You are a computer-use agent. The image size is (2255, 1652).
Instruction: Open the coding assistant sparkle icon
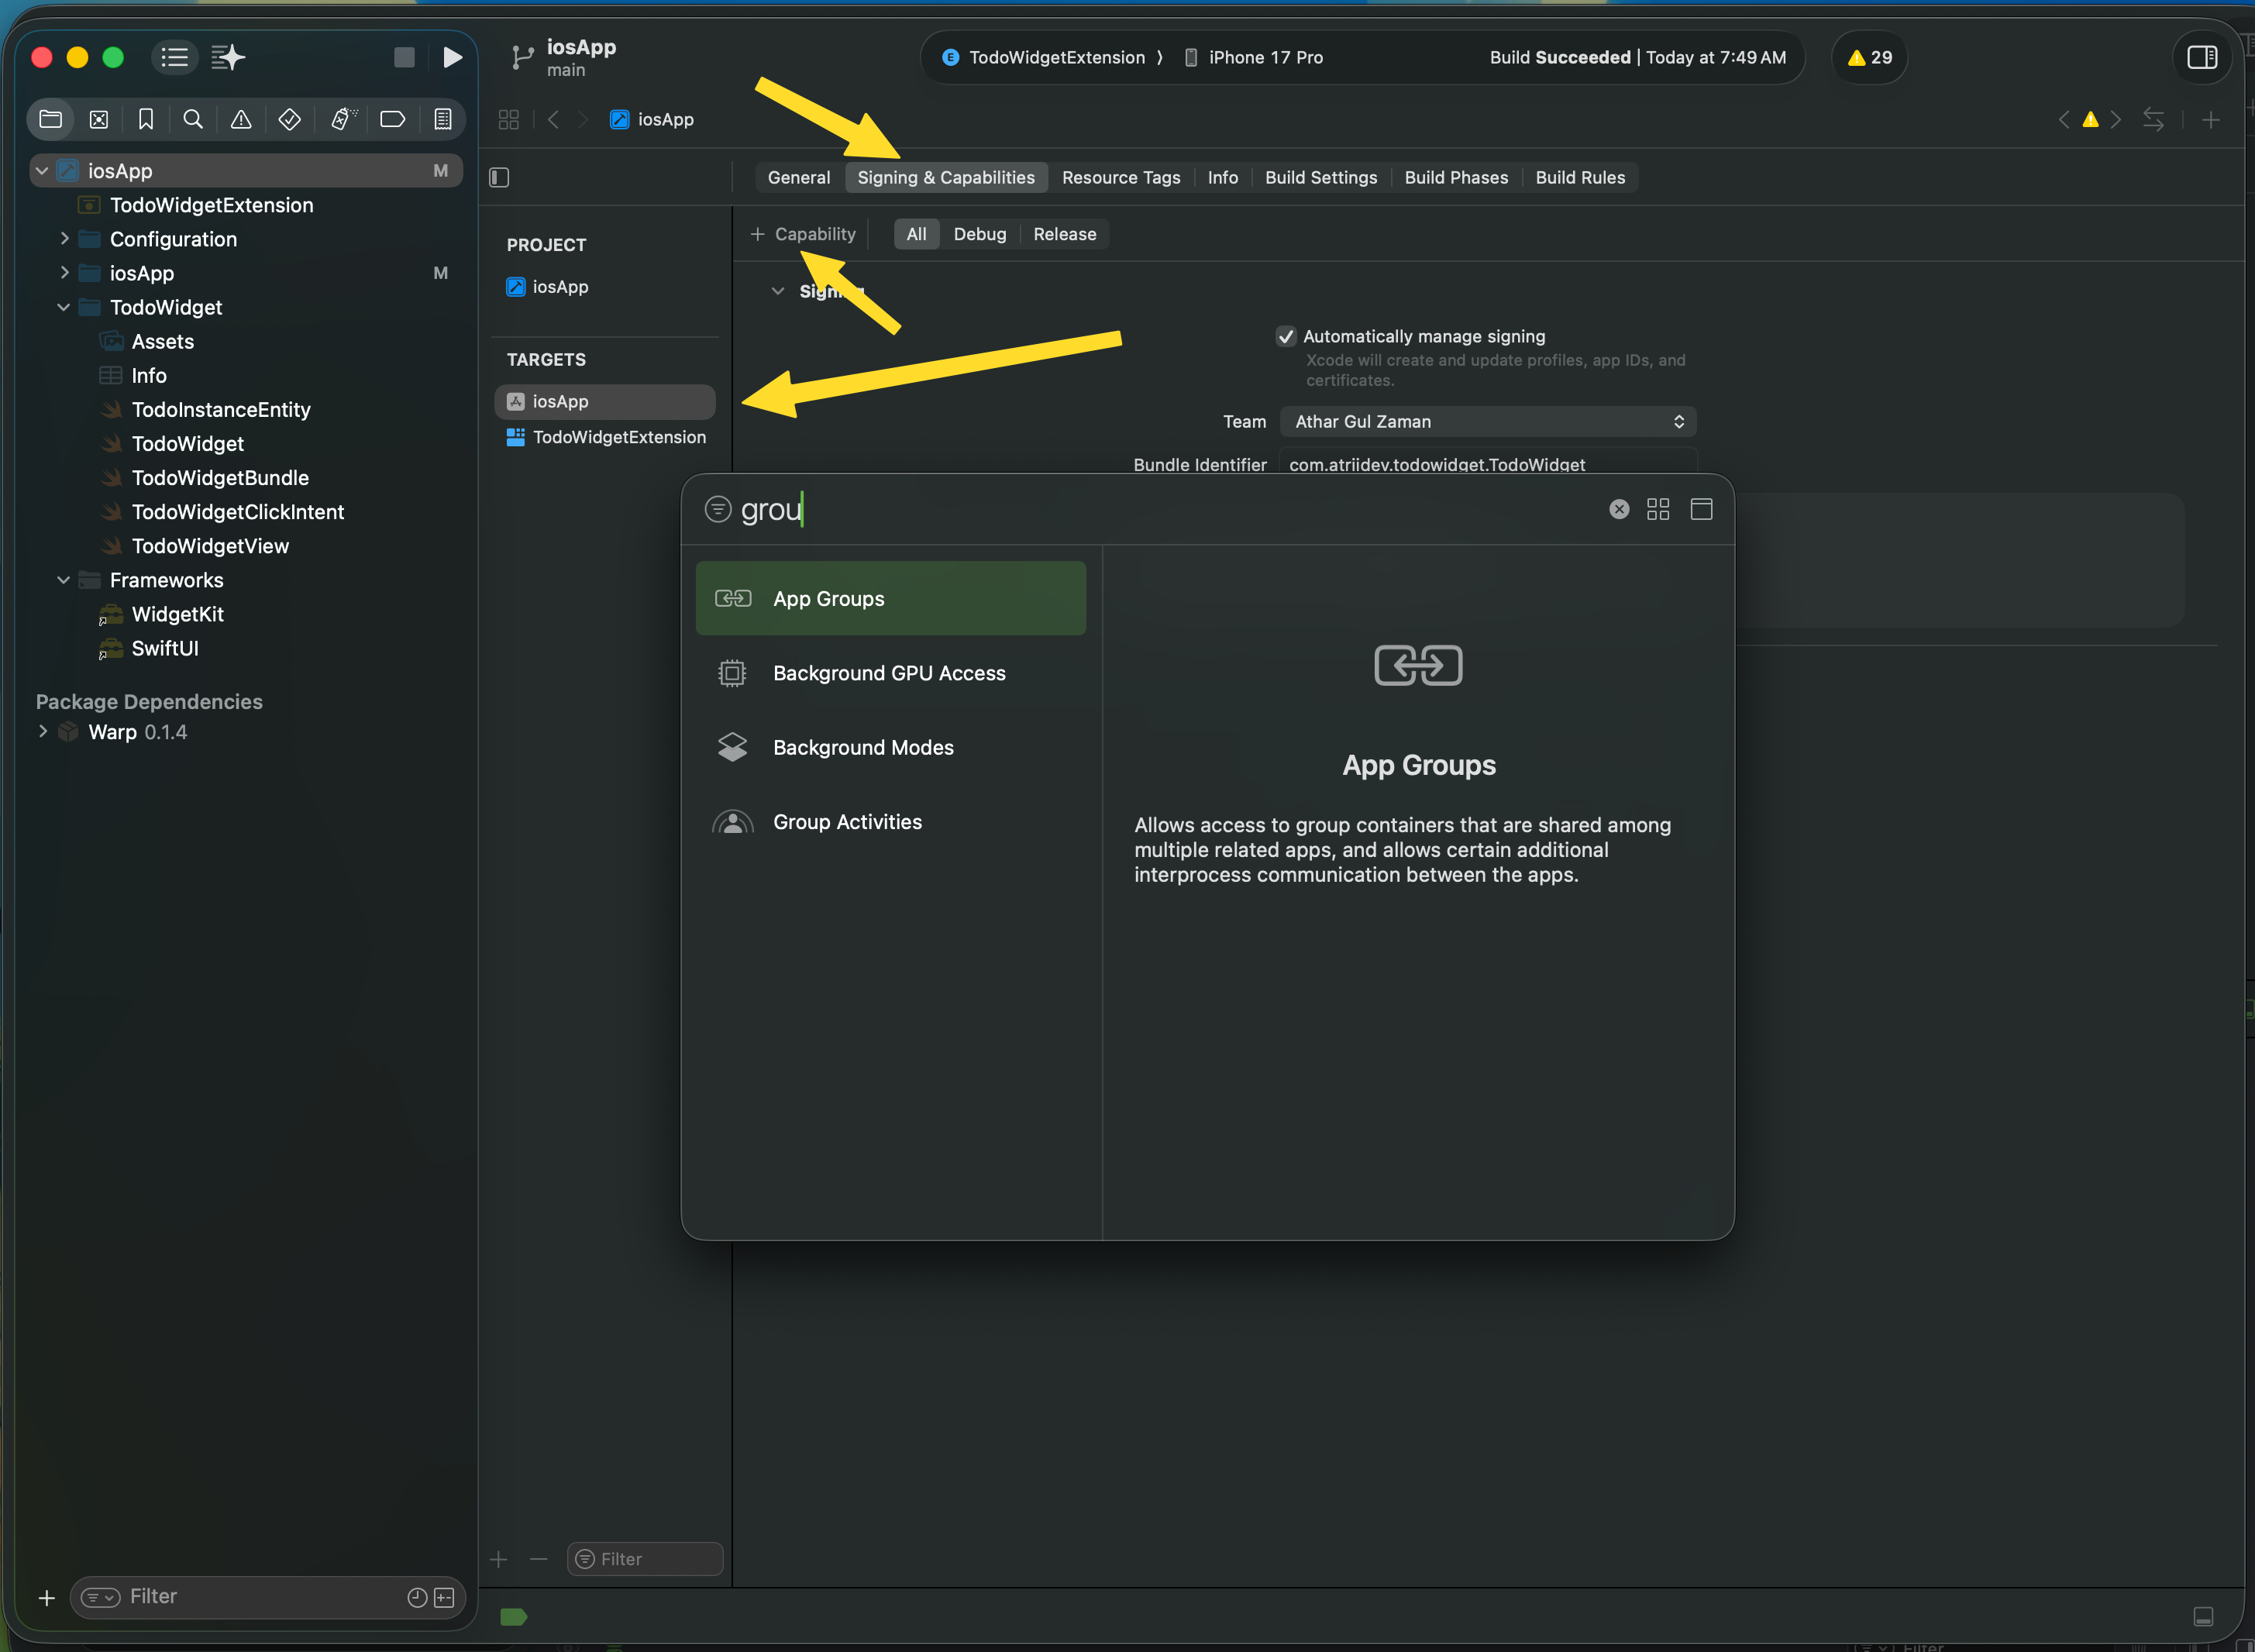(x=228, y=57)
